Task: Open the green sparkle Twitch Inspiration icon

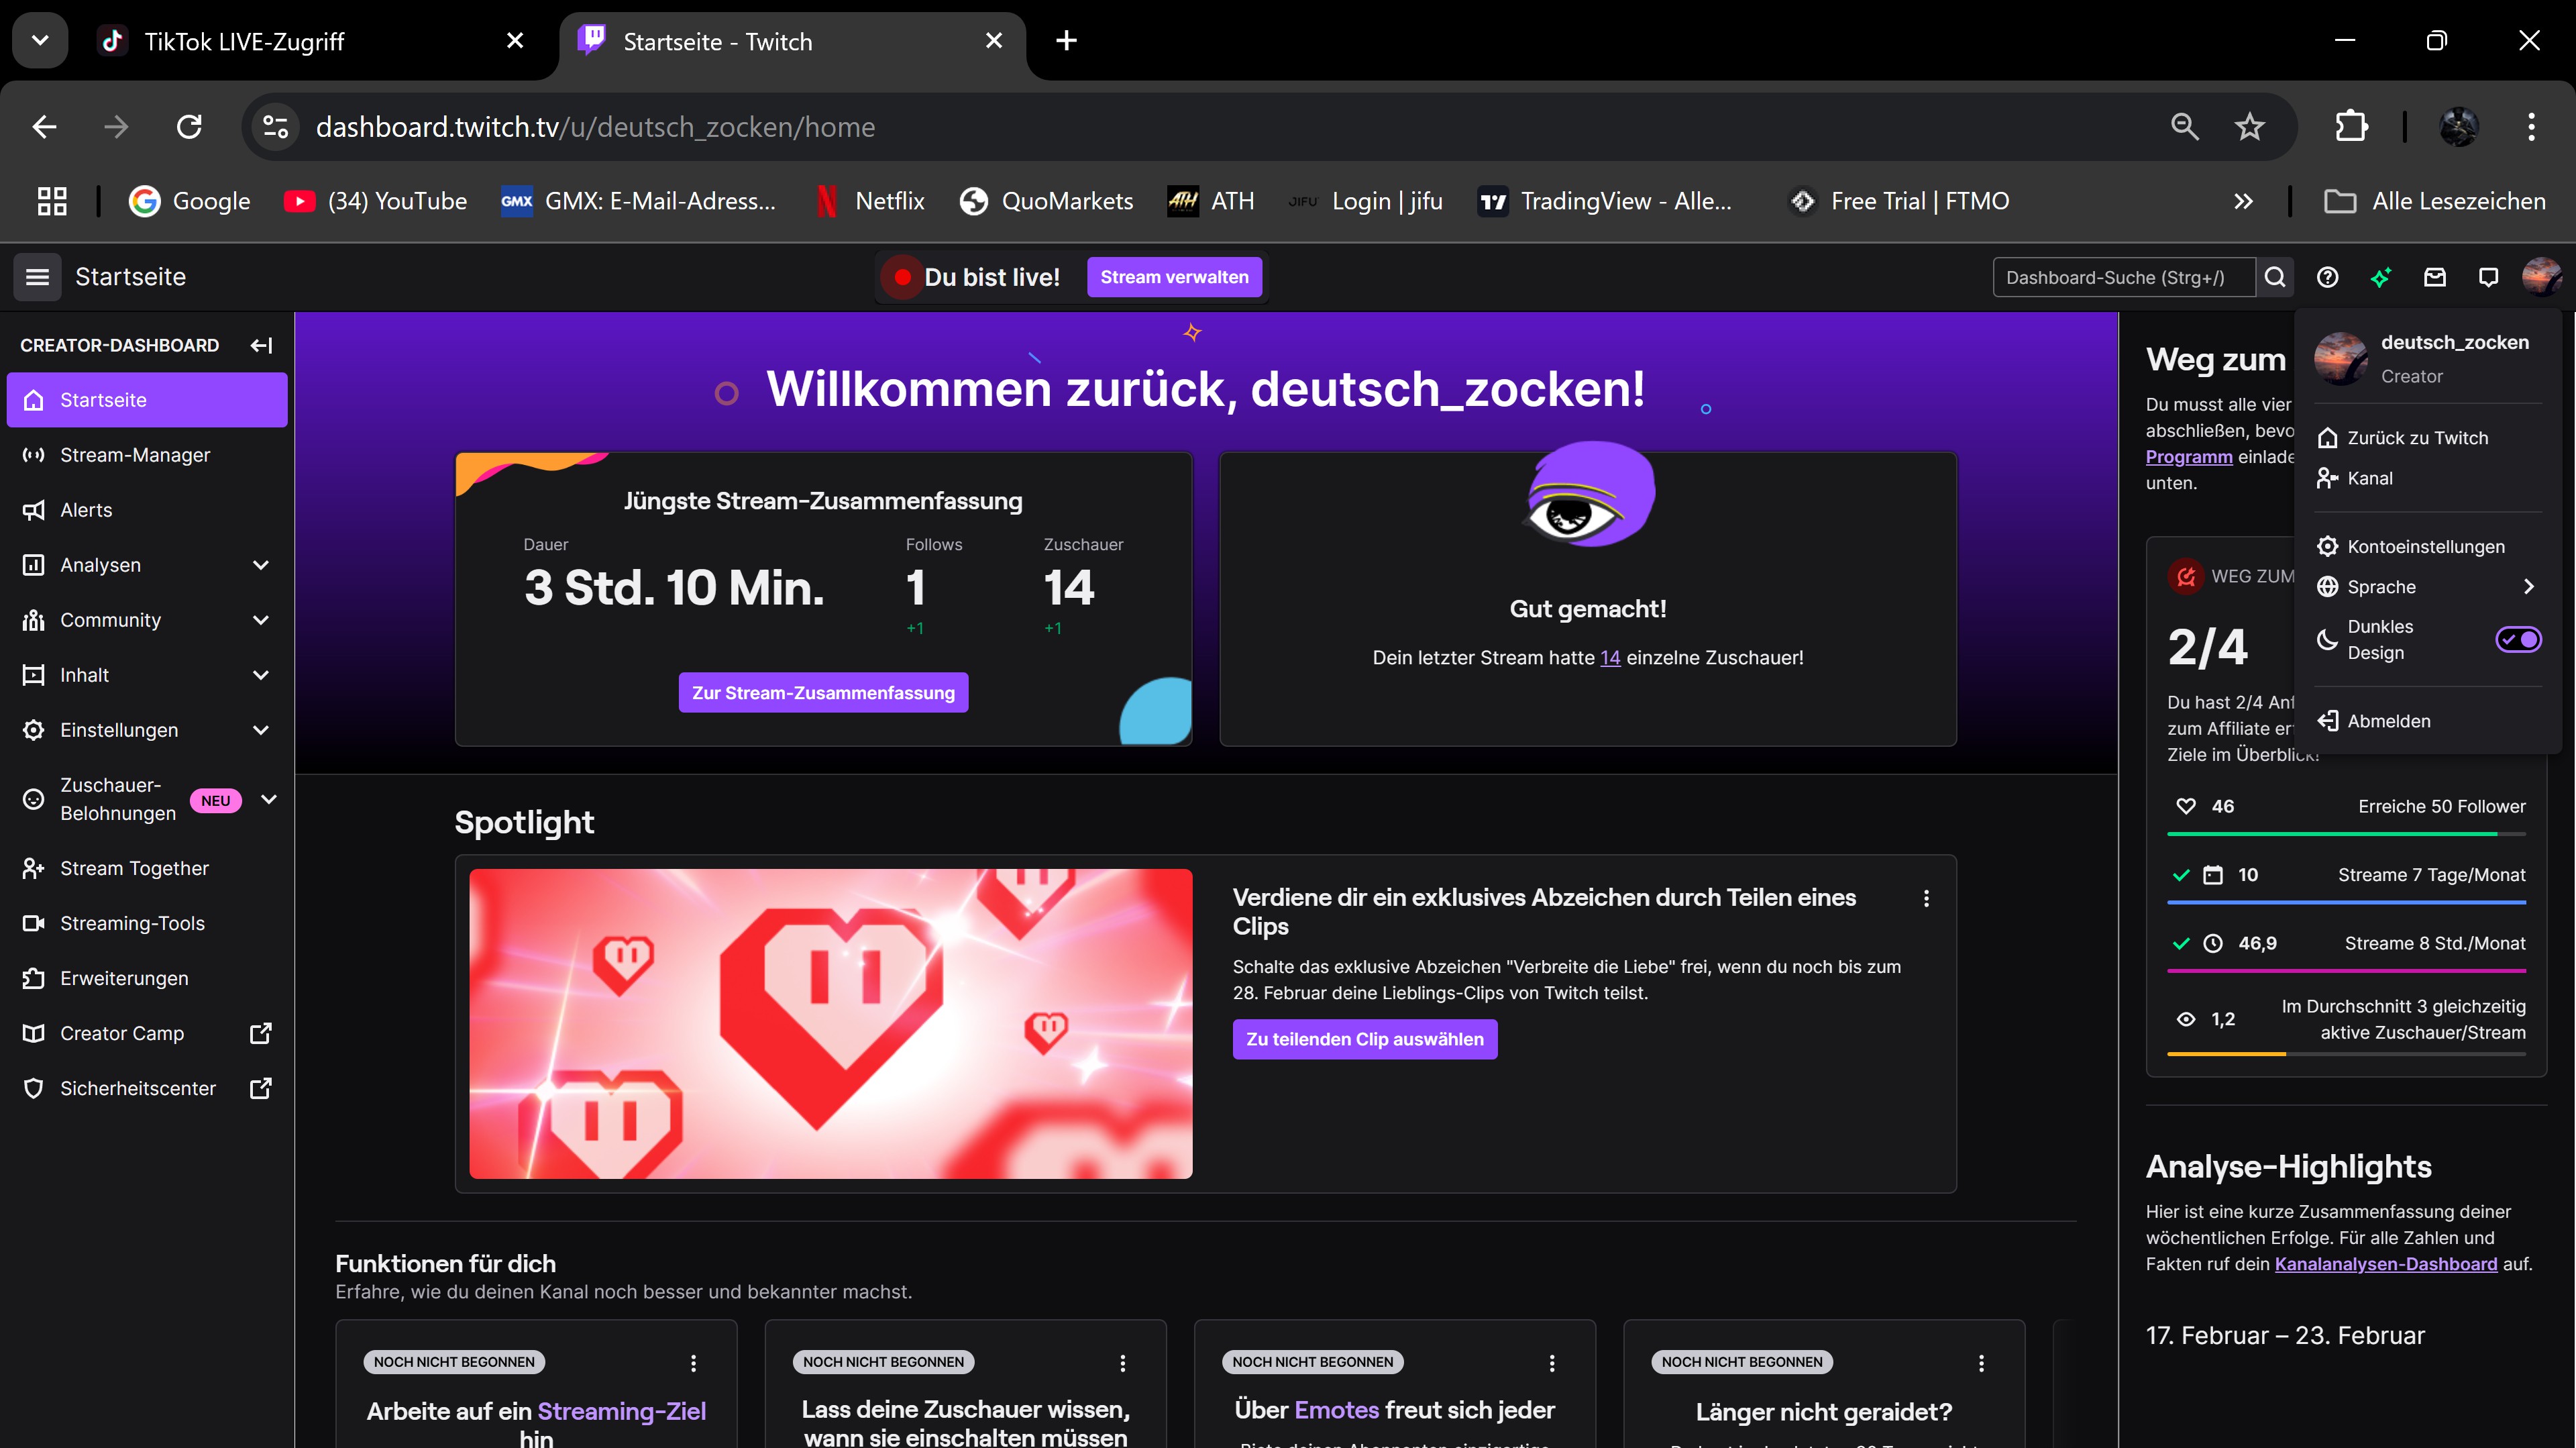Action: click(x=2381, y=277)
